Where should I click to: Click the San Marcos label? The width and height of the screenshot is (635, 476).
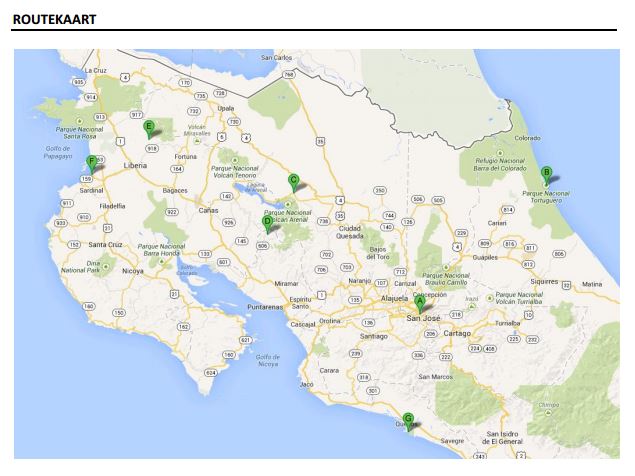click(436, 377)
